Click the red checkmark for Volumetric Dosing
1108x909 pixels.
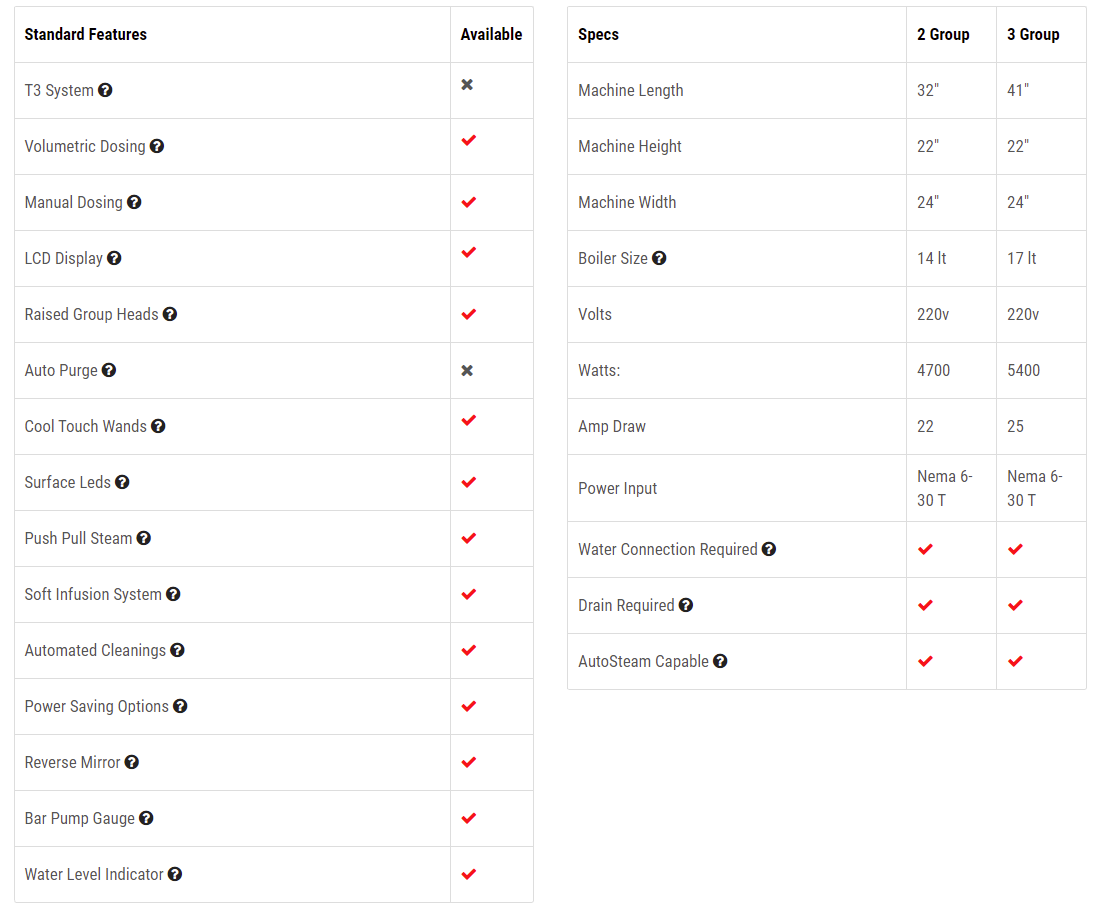click(468, 141)
